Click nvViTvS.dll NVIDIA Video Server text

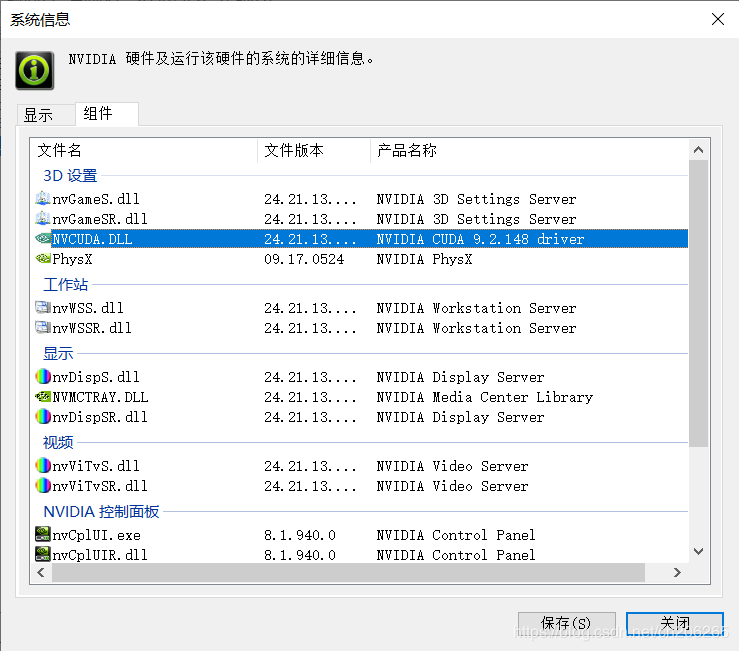point(452,466)
